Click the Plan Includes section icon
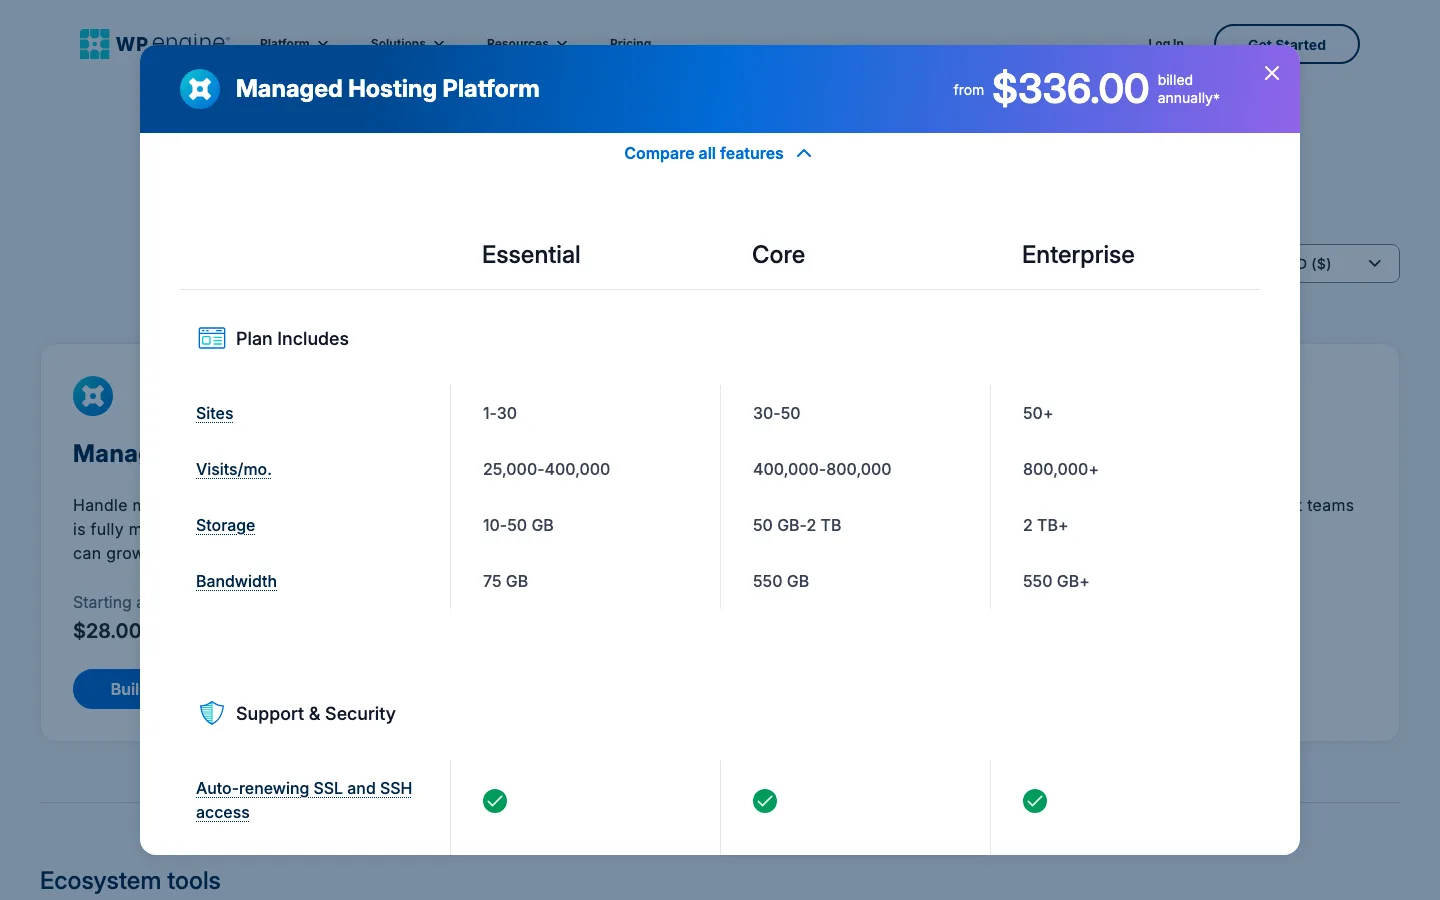The image size is (1440, 900). 212,338
